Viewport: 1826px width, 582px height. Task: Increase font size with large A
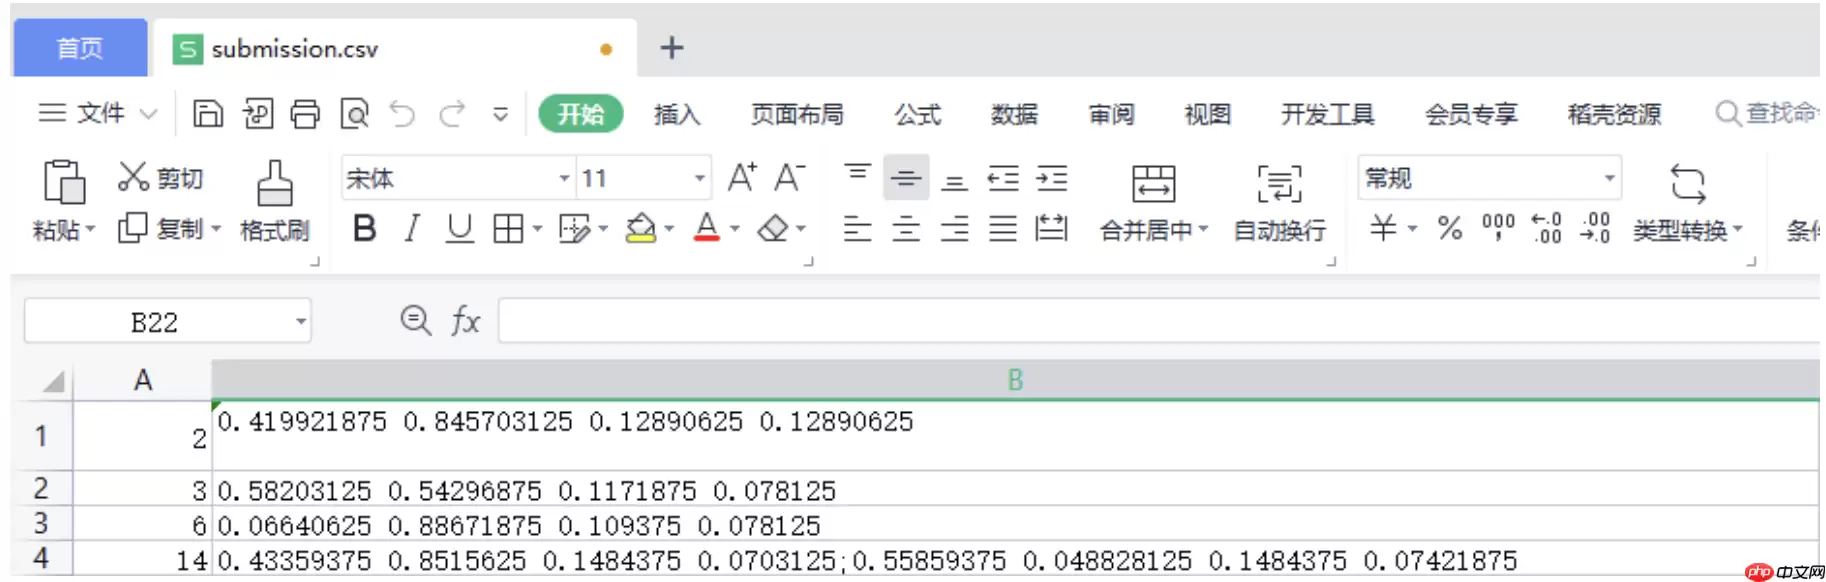(741, 177)
